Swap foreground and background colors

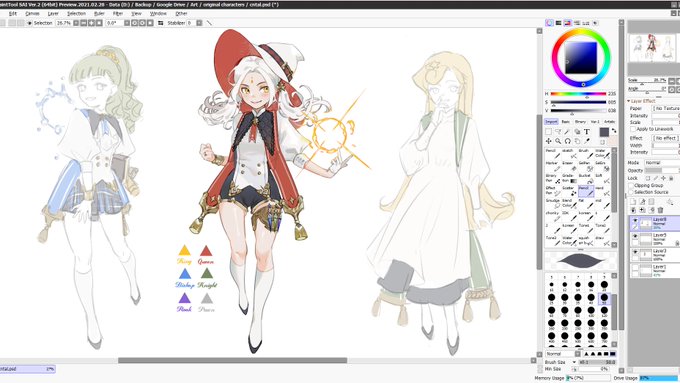coord(614,131)
